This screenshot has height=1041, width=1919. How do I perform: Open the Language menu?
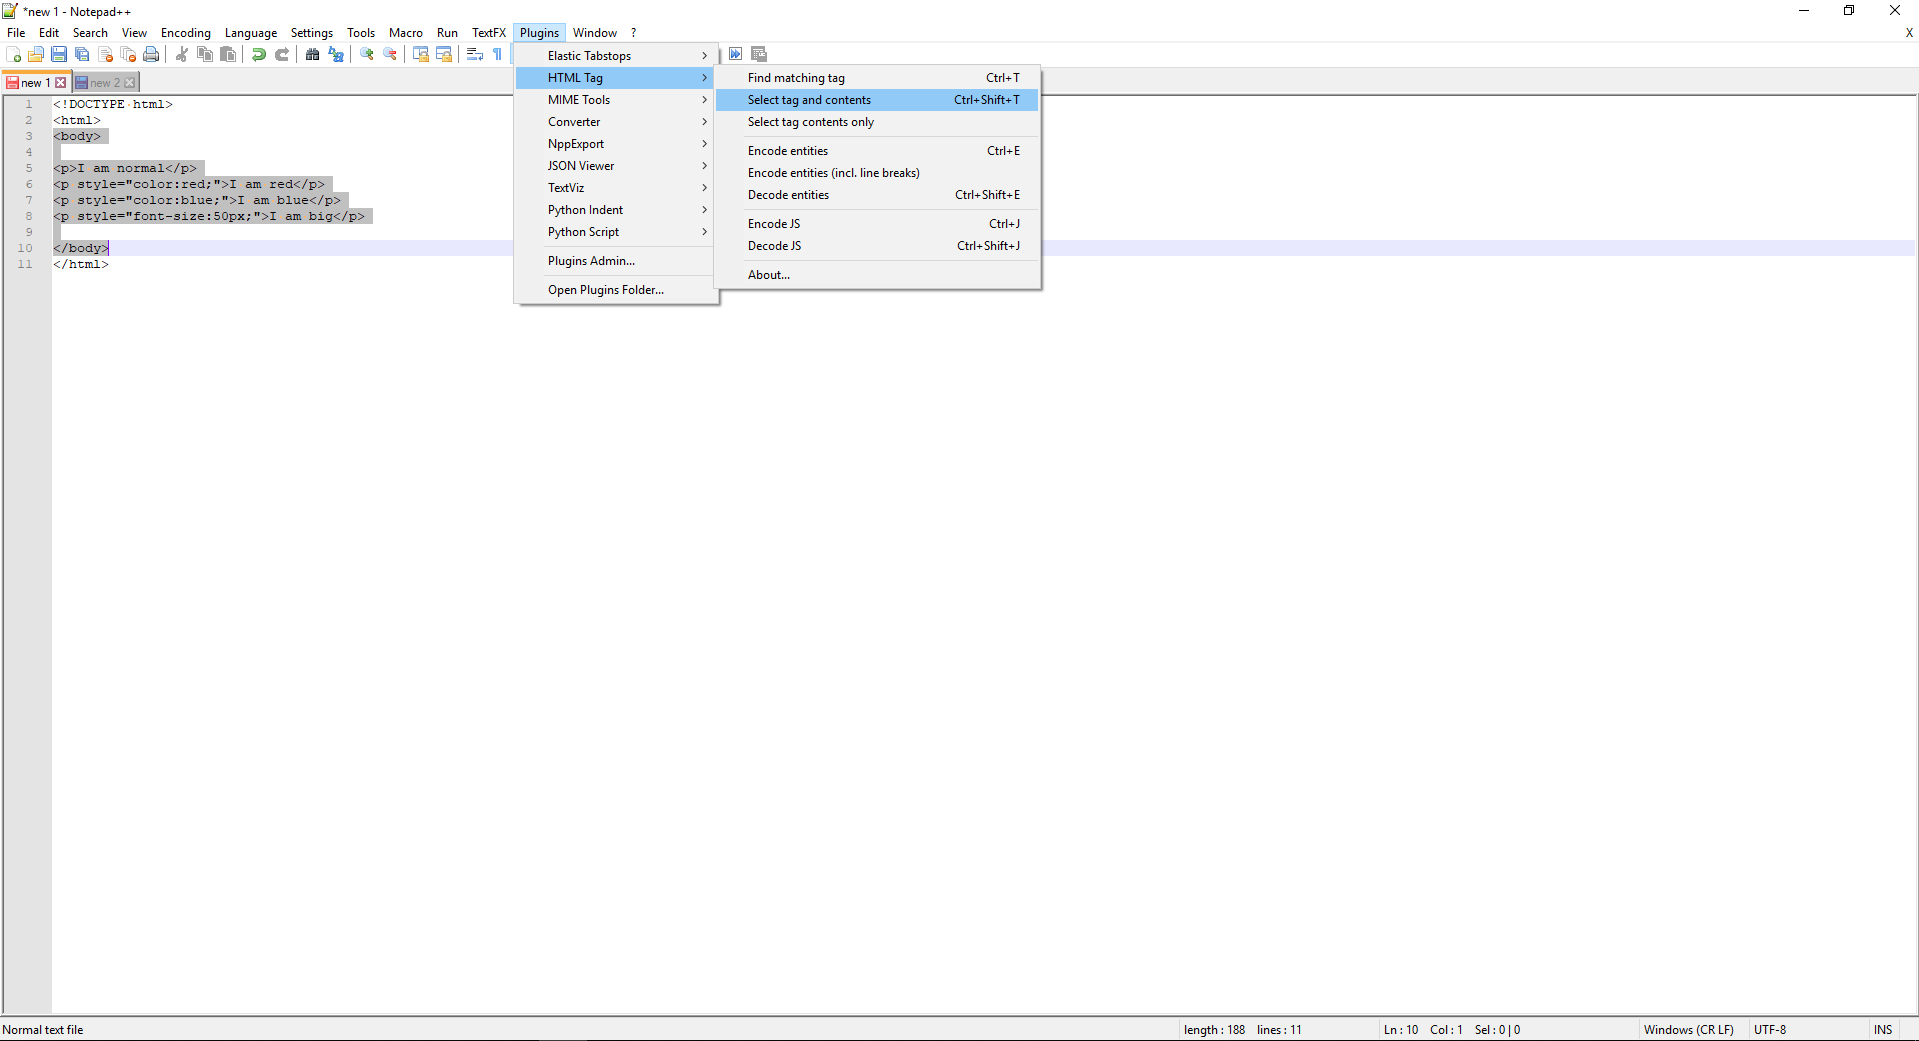click(251, 33)
